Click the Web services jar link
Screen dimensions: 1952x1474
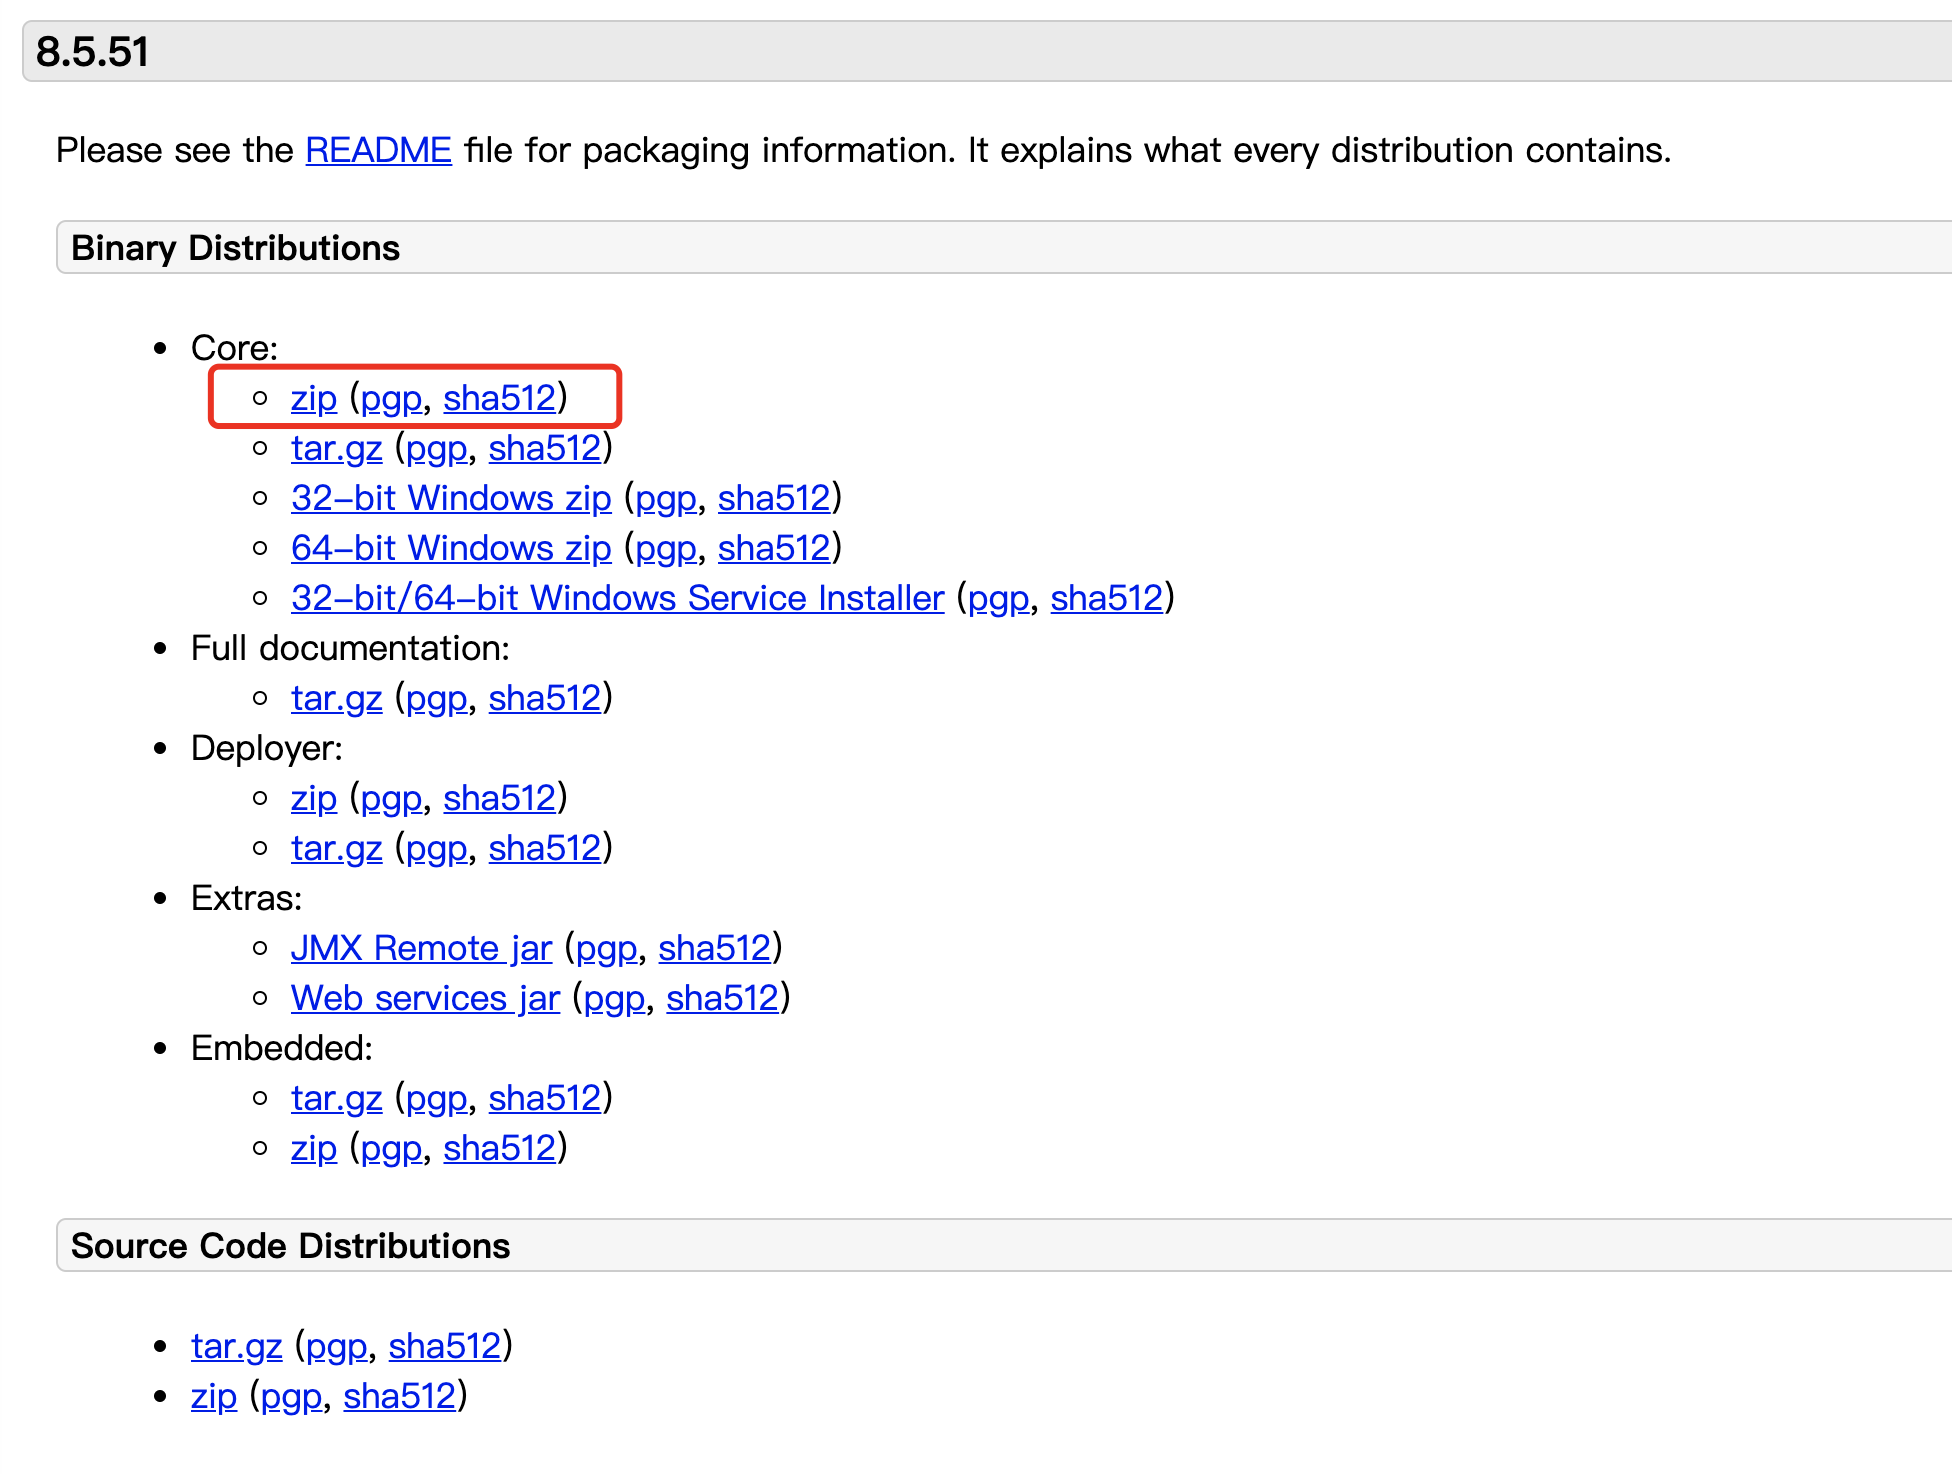click(425, 998)
